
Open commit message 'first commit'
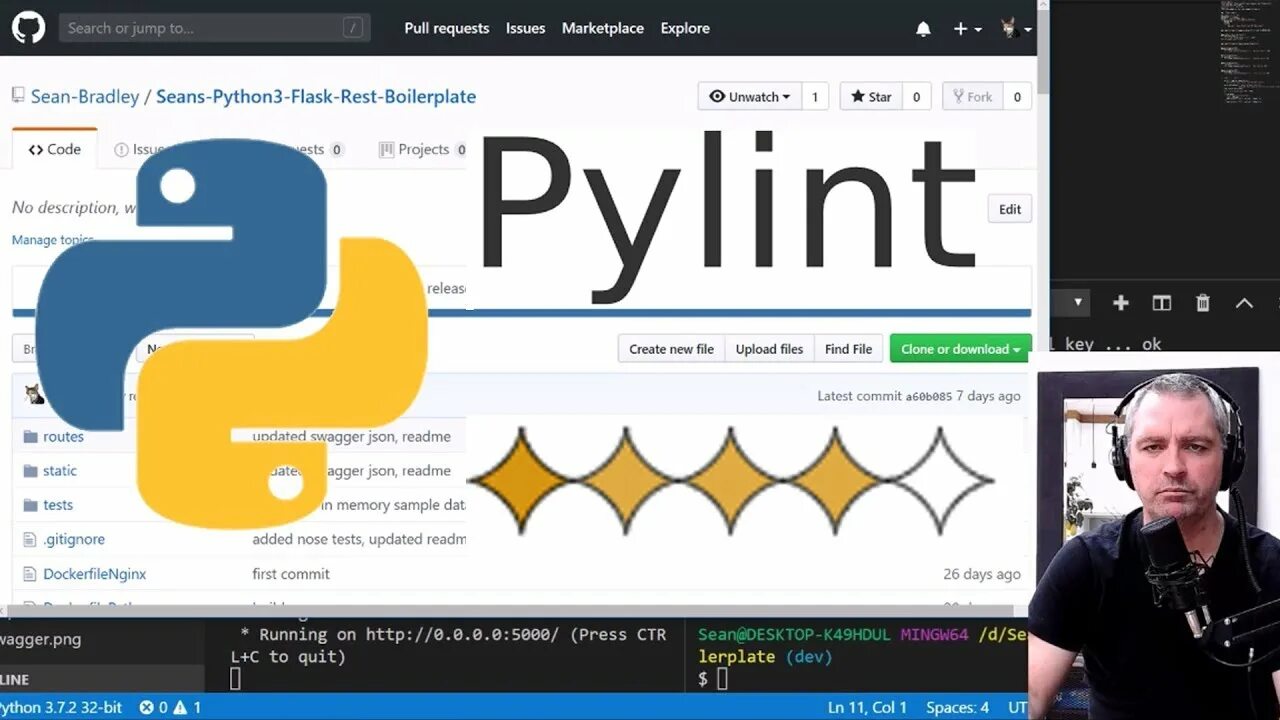click(291, 574)
